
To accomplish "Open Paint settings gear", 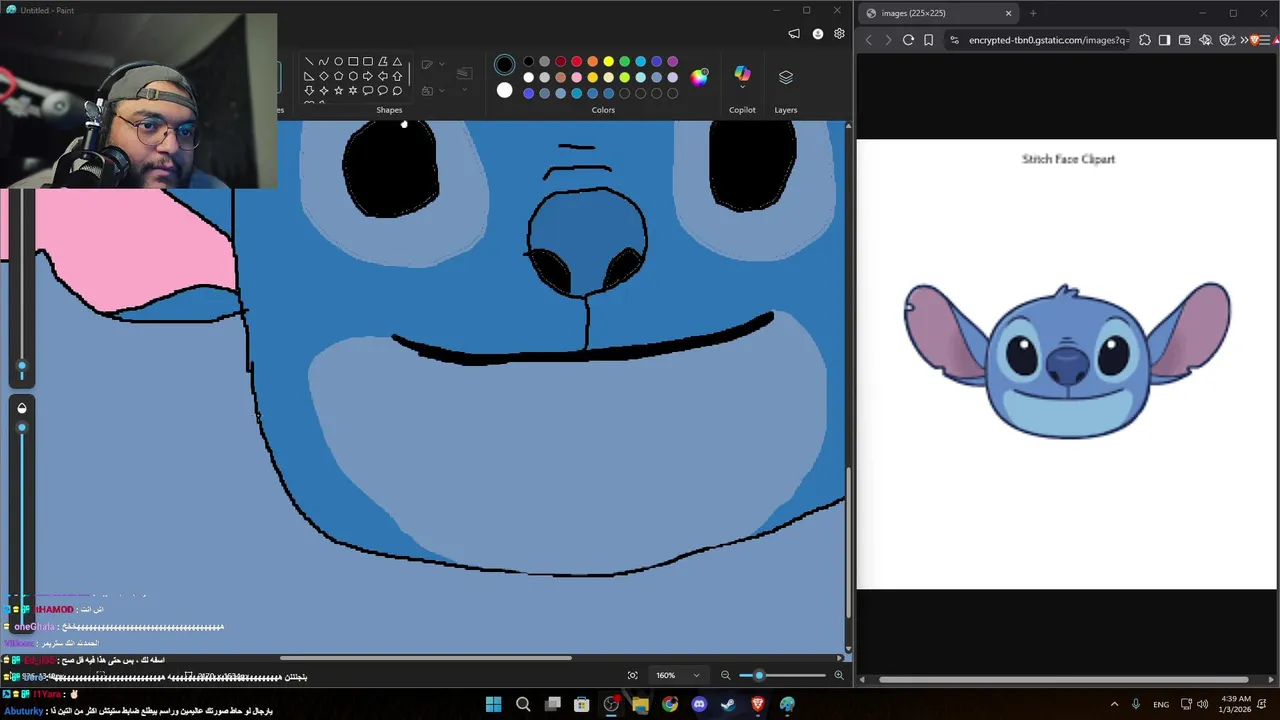I will tap(839, 34).
